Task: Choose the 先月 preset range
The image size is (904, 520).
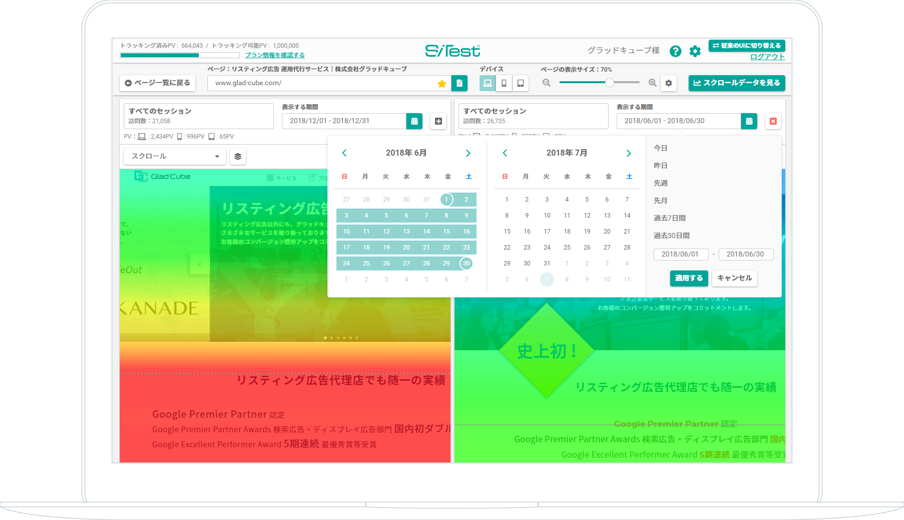Action: point(661,201)
